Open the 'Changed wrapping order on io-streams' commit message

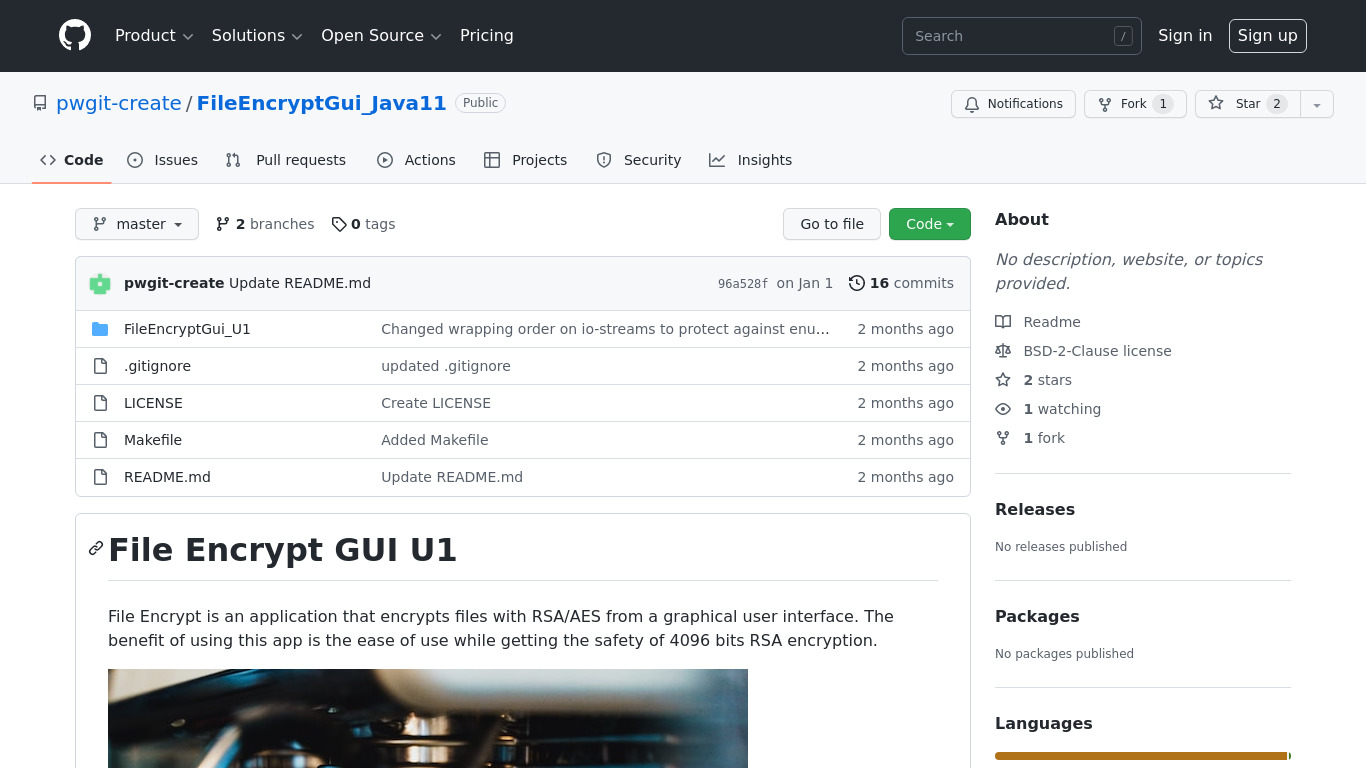pyautogui.click(x=605, y=329)
